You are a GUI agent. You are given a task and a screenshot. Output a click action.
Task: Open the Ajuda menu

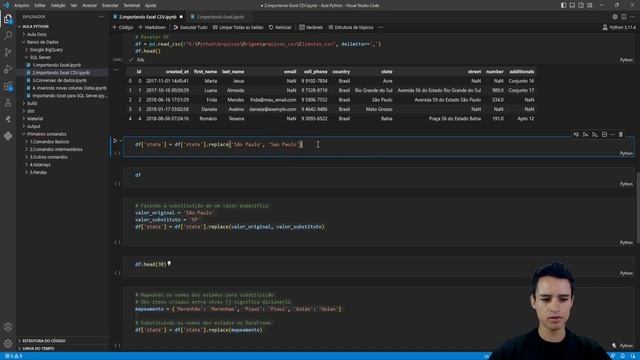pyautogui.click(x=150, y=5)
